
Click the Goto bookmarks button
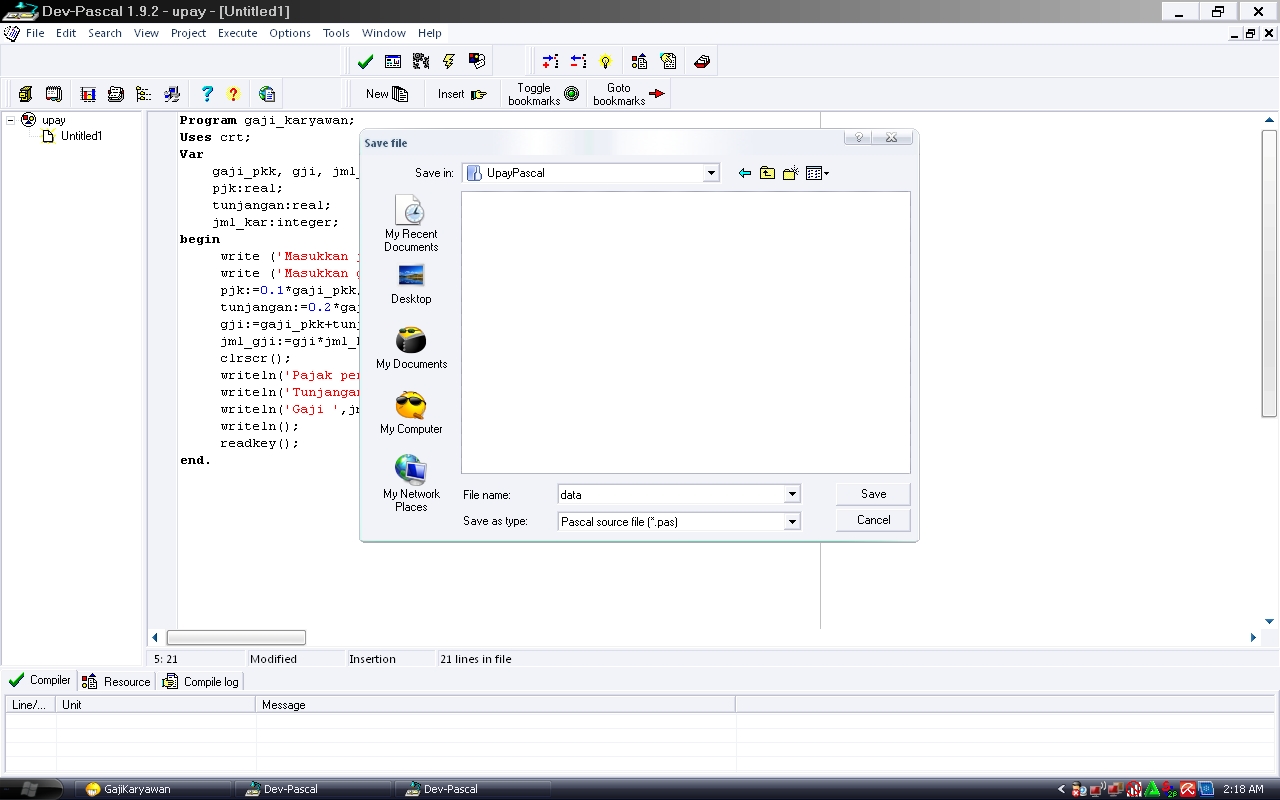click(628, 94)
